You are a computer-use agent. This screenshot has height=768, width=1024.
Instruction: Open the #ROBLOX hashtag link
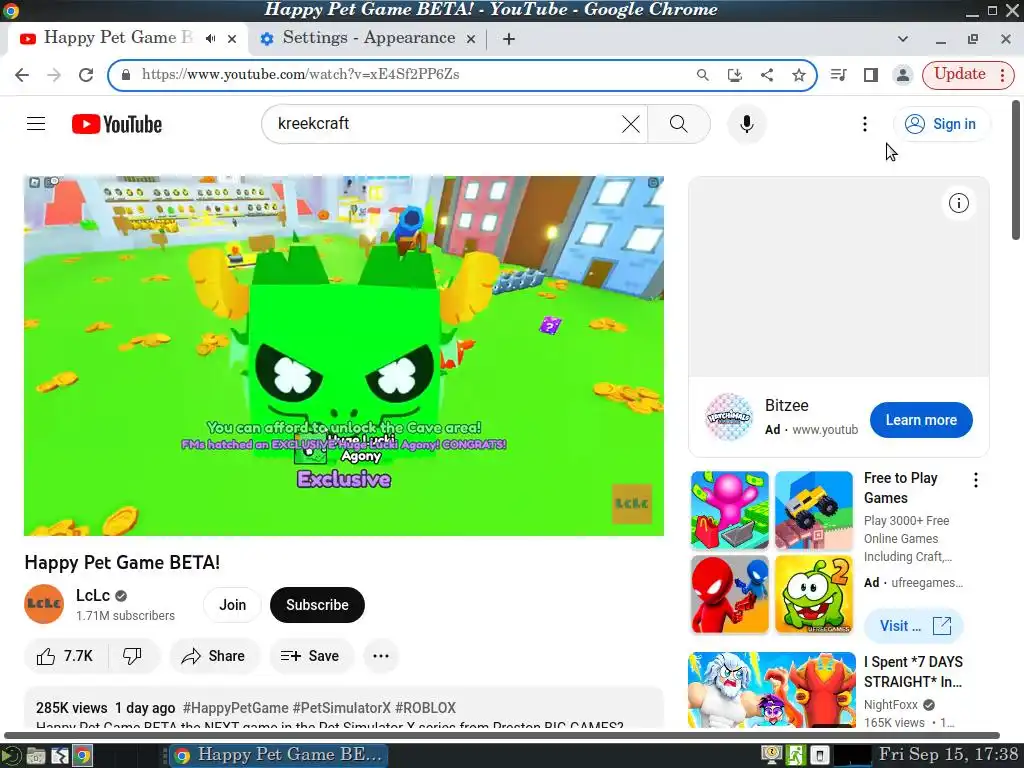pyautogui.click(x=425, y=708)
